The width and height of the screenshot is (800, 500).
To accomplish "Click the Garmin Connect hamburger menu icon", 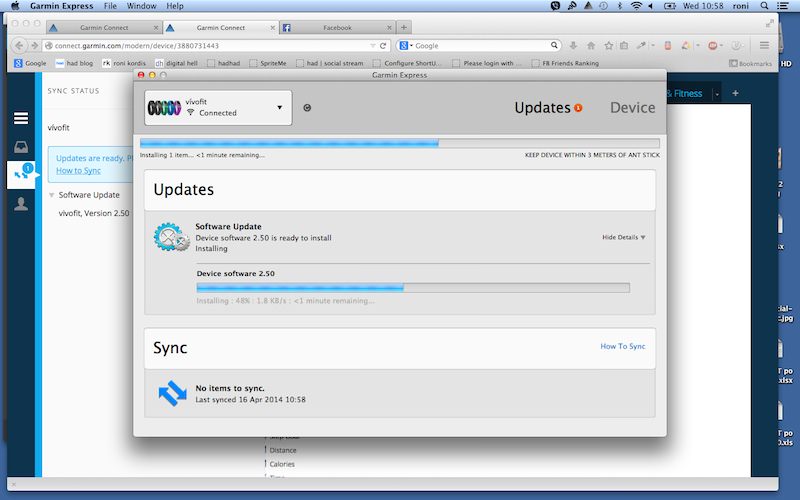I will point(20,118).
